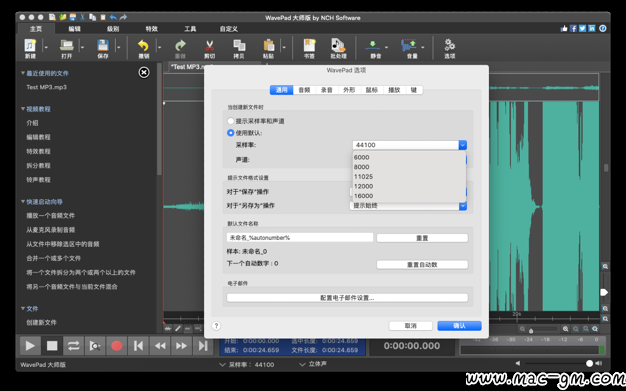
Task: Click the 取消 cancel button
Action: [x=410, y=326]
